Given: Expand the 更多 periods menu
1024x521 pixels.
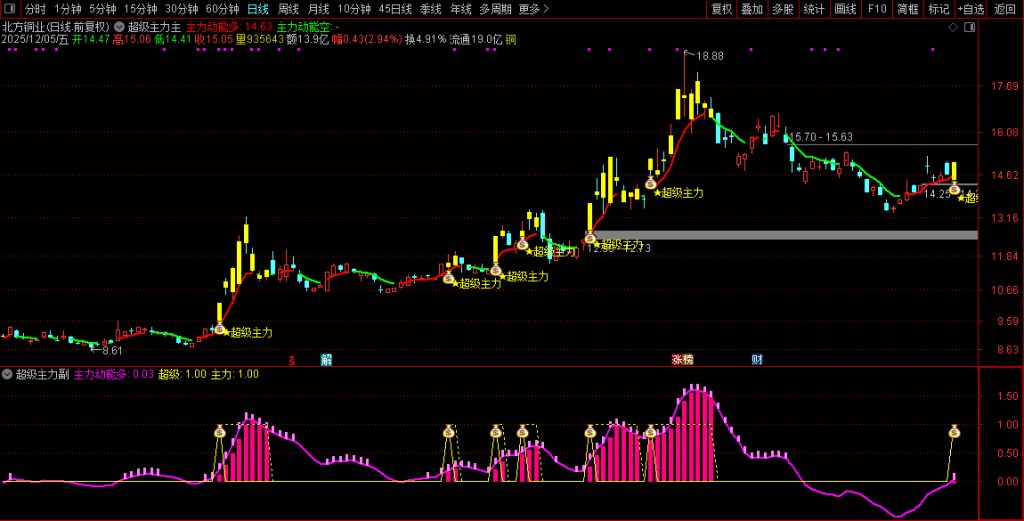Looking at the screenshot, I should [x=534, y=9].
